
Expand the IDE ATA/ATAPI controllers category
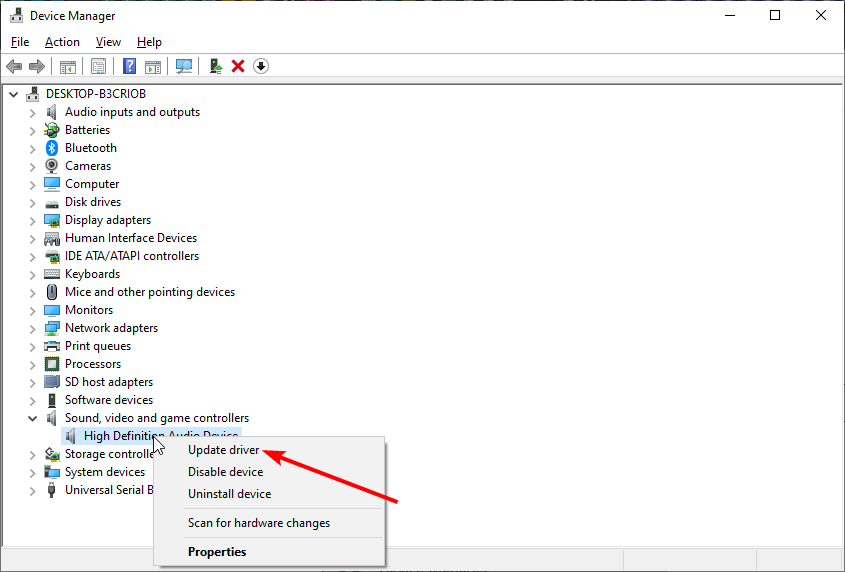click(32, 257)
